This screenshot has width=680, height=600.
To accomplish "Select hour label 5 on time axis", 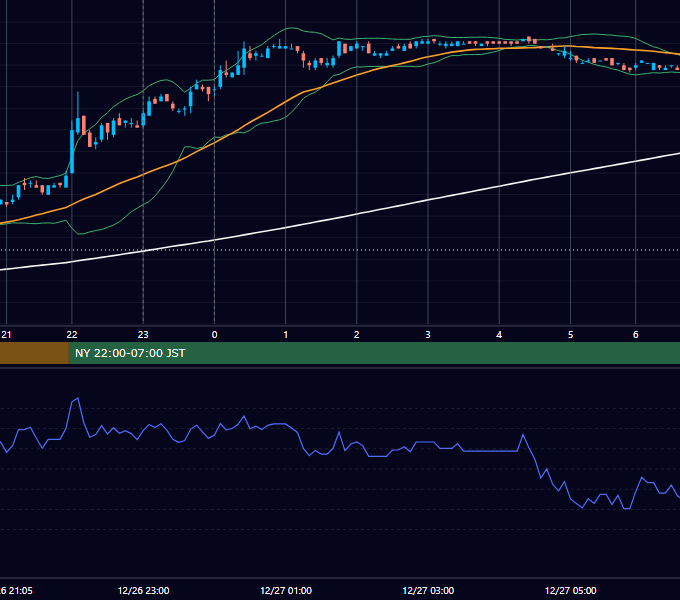I will coord(570,335).
